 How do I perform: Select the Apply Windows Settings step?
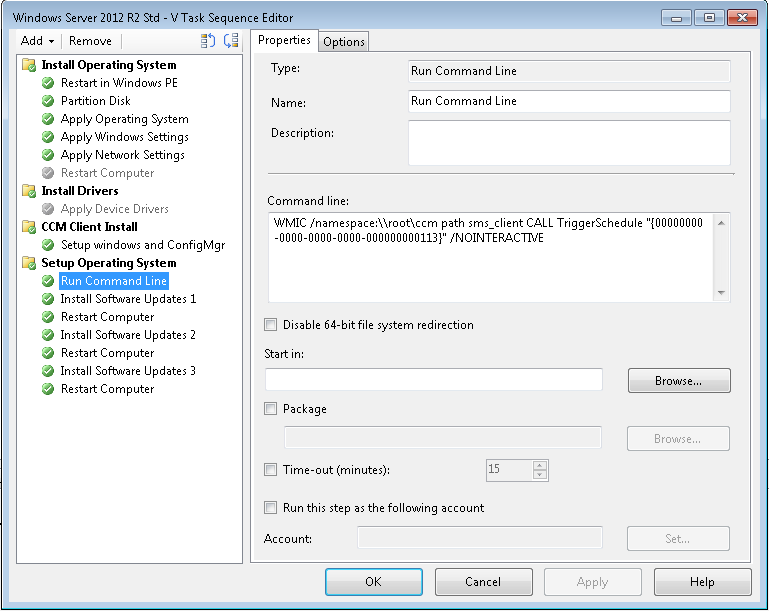click(x=125, y=137)
